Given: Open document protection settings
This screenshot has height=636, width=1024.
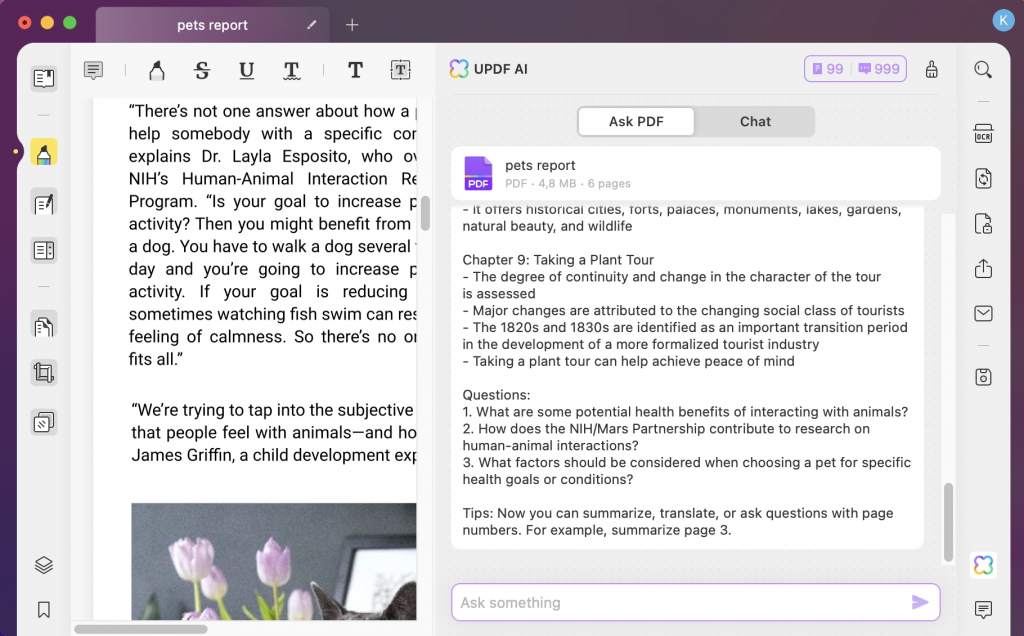Looking at the screenshot, I should (983, 223).
